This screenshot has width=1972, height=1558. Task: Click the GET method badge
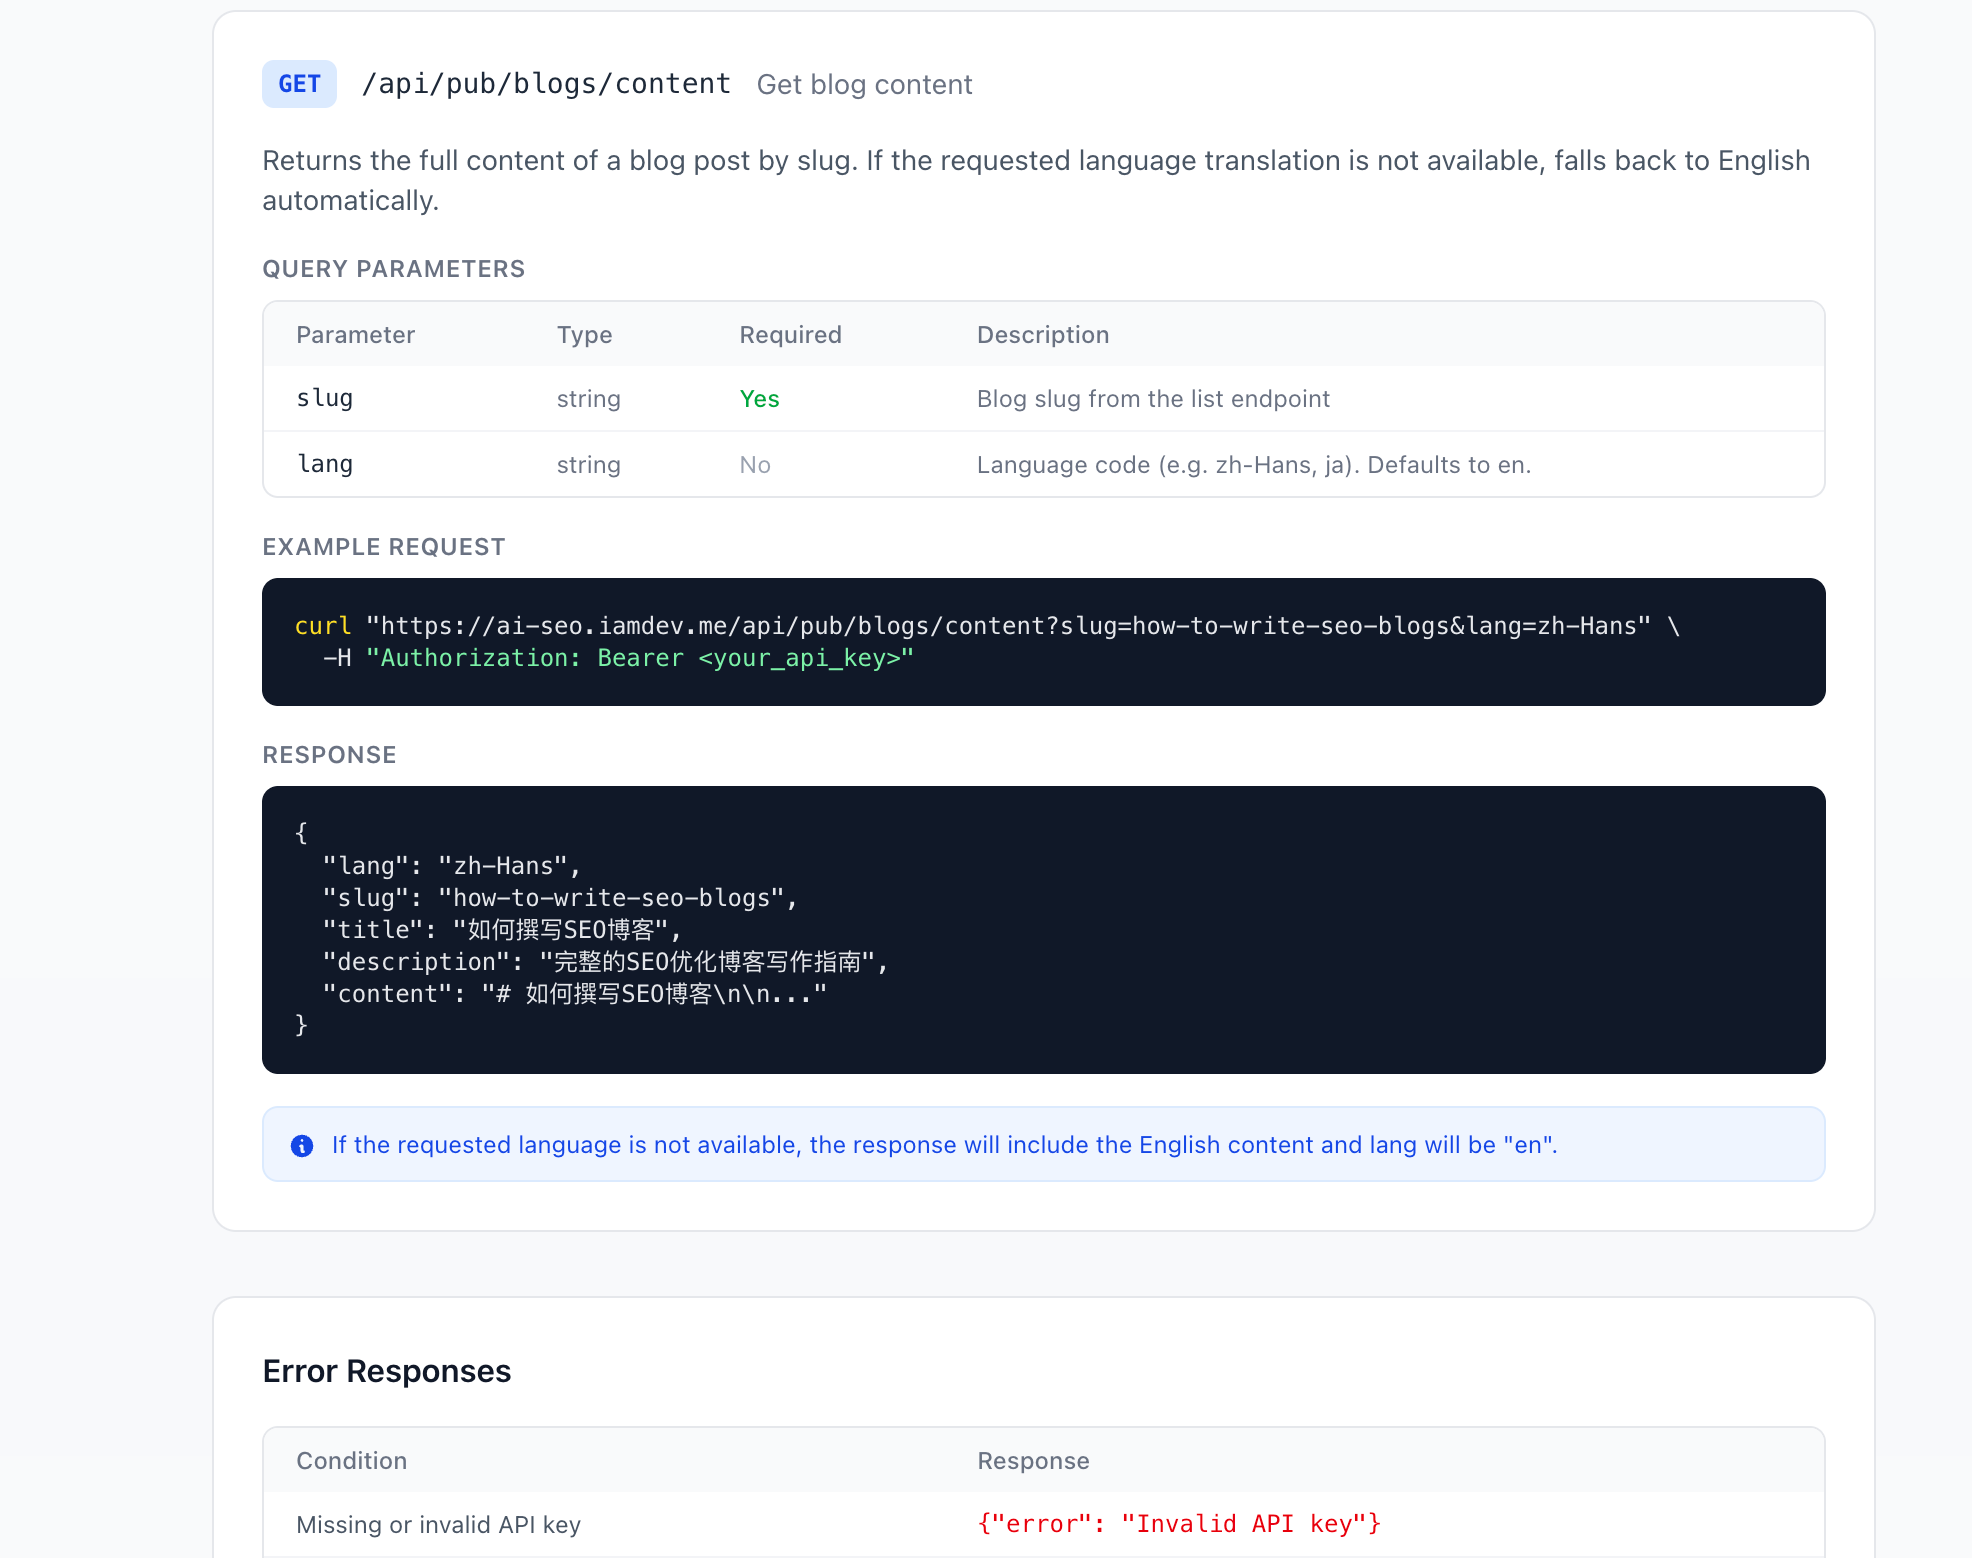(299, 84)
